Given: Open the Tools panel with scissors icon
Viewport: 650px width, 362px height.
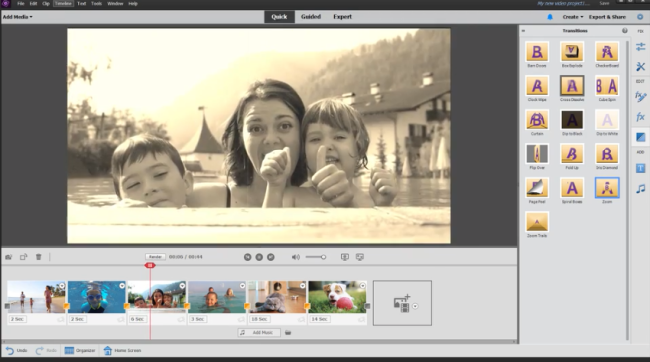Looking at the screenshot, I should [x=640, y=66].
